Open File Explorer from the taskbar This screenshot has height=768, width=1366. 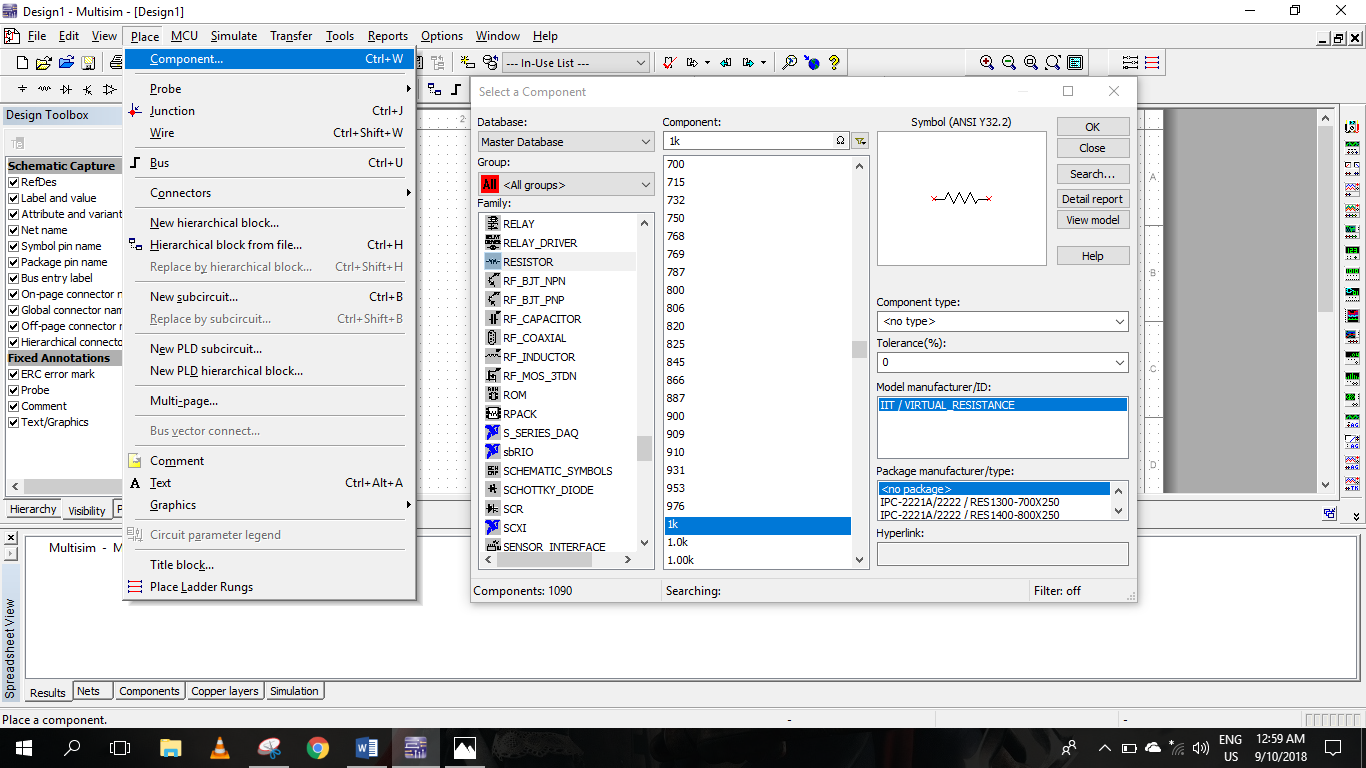coord(171,747)
